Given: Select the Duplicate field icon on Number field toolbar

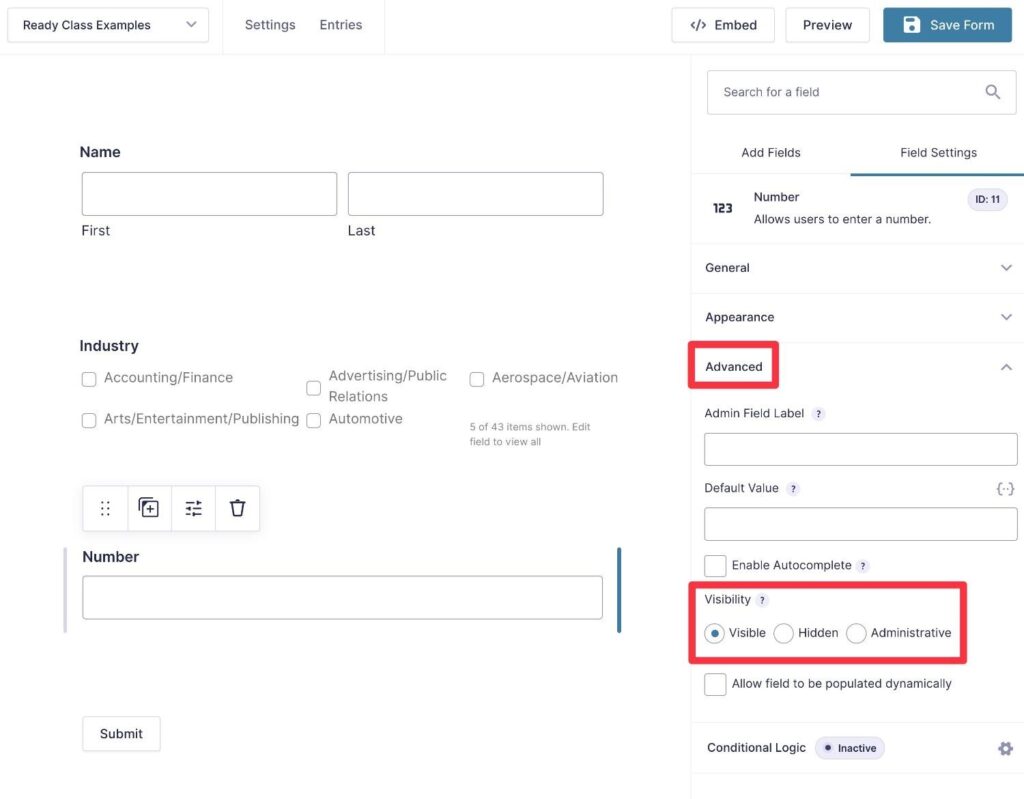Looking at the screenshot, I should 149,507.
